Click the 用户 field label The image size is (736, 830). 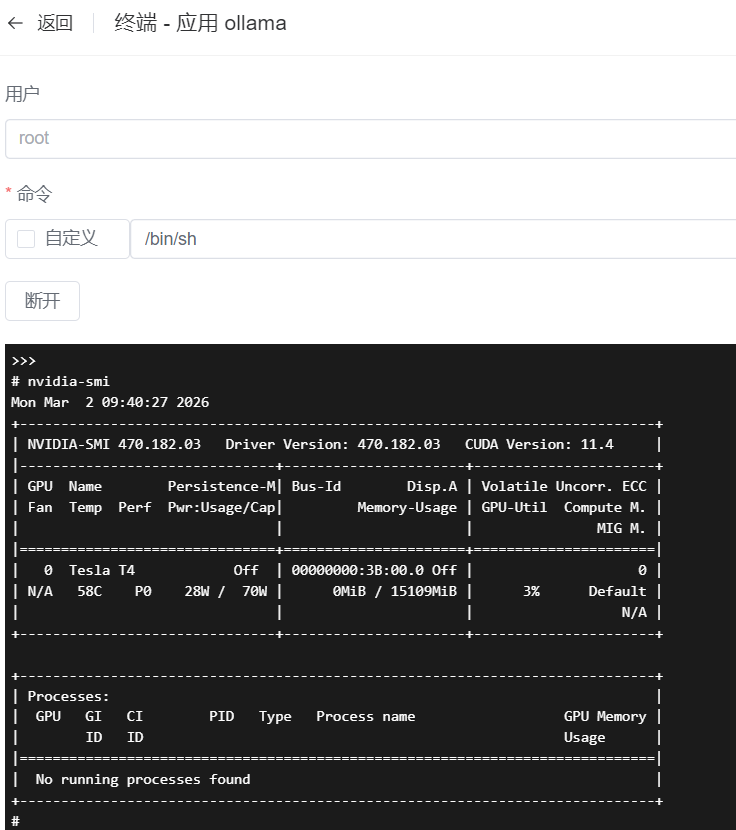(x=22, y=94)
